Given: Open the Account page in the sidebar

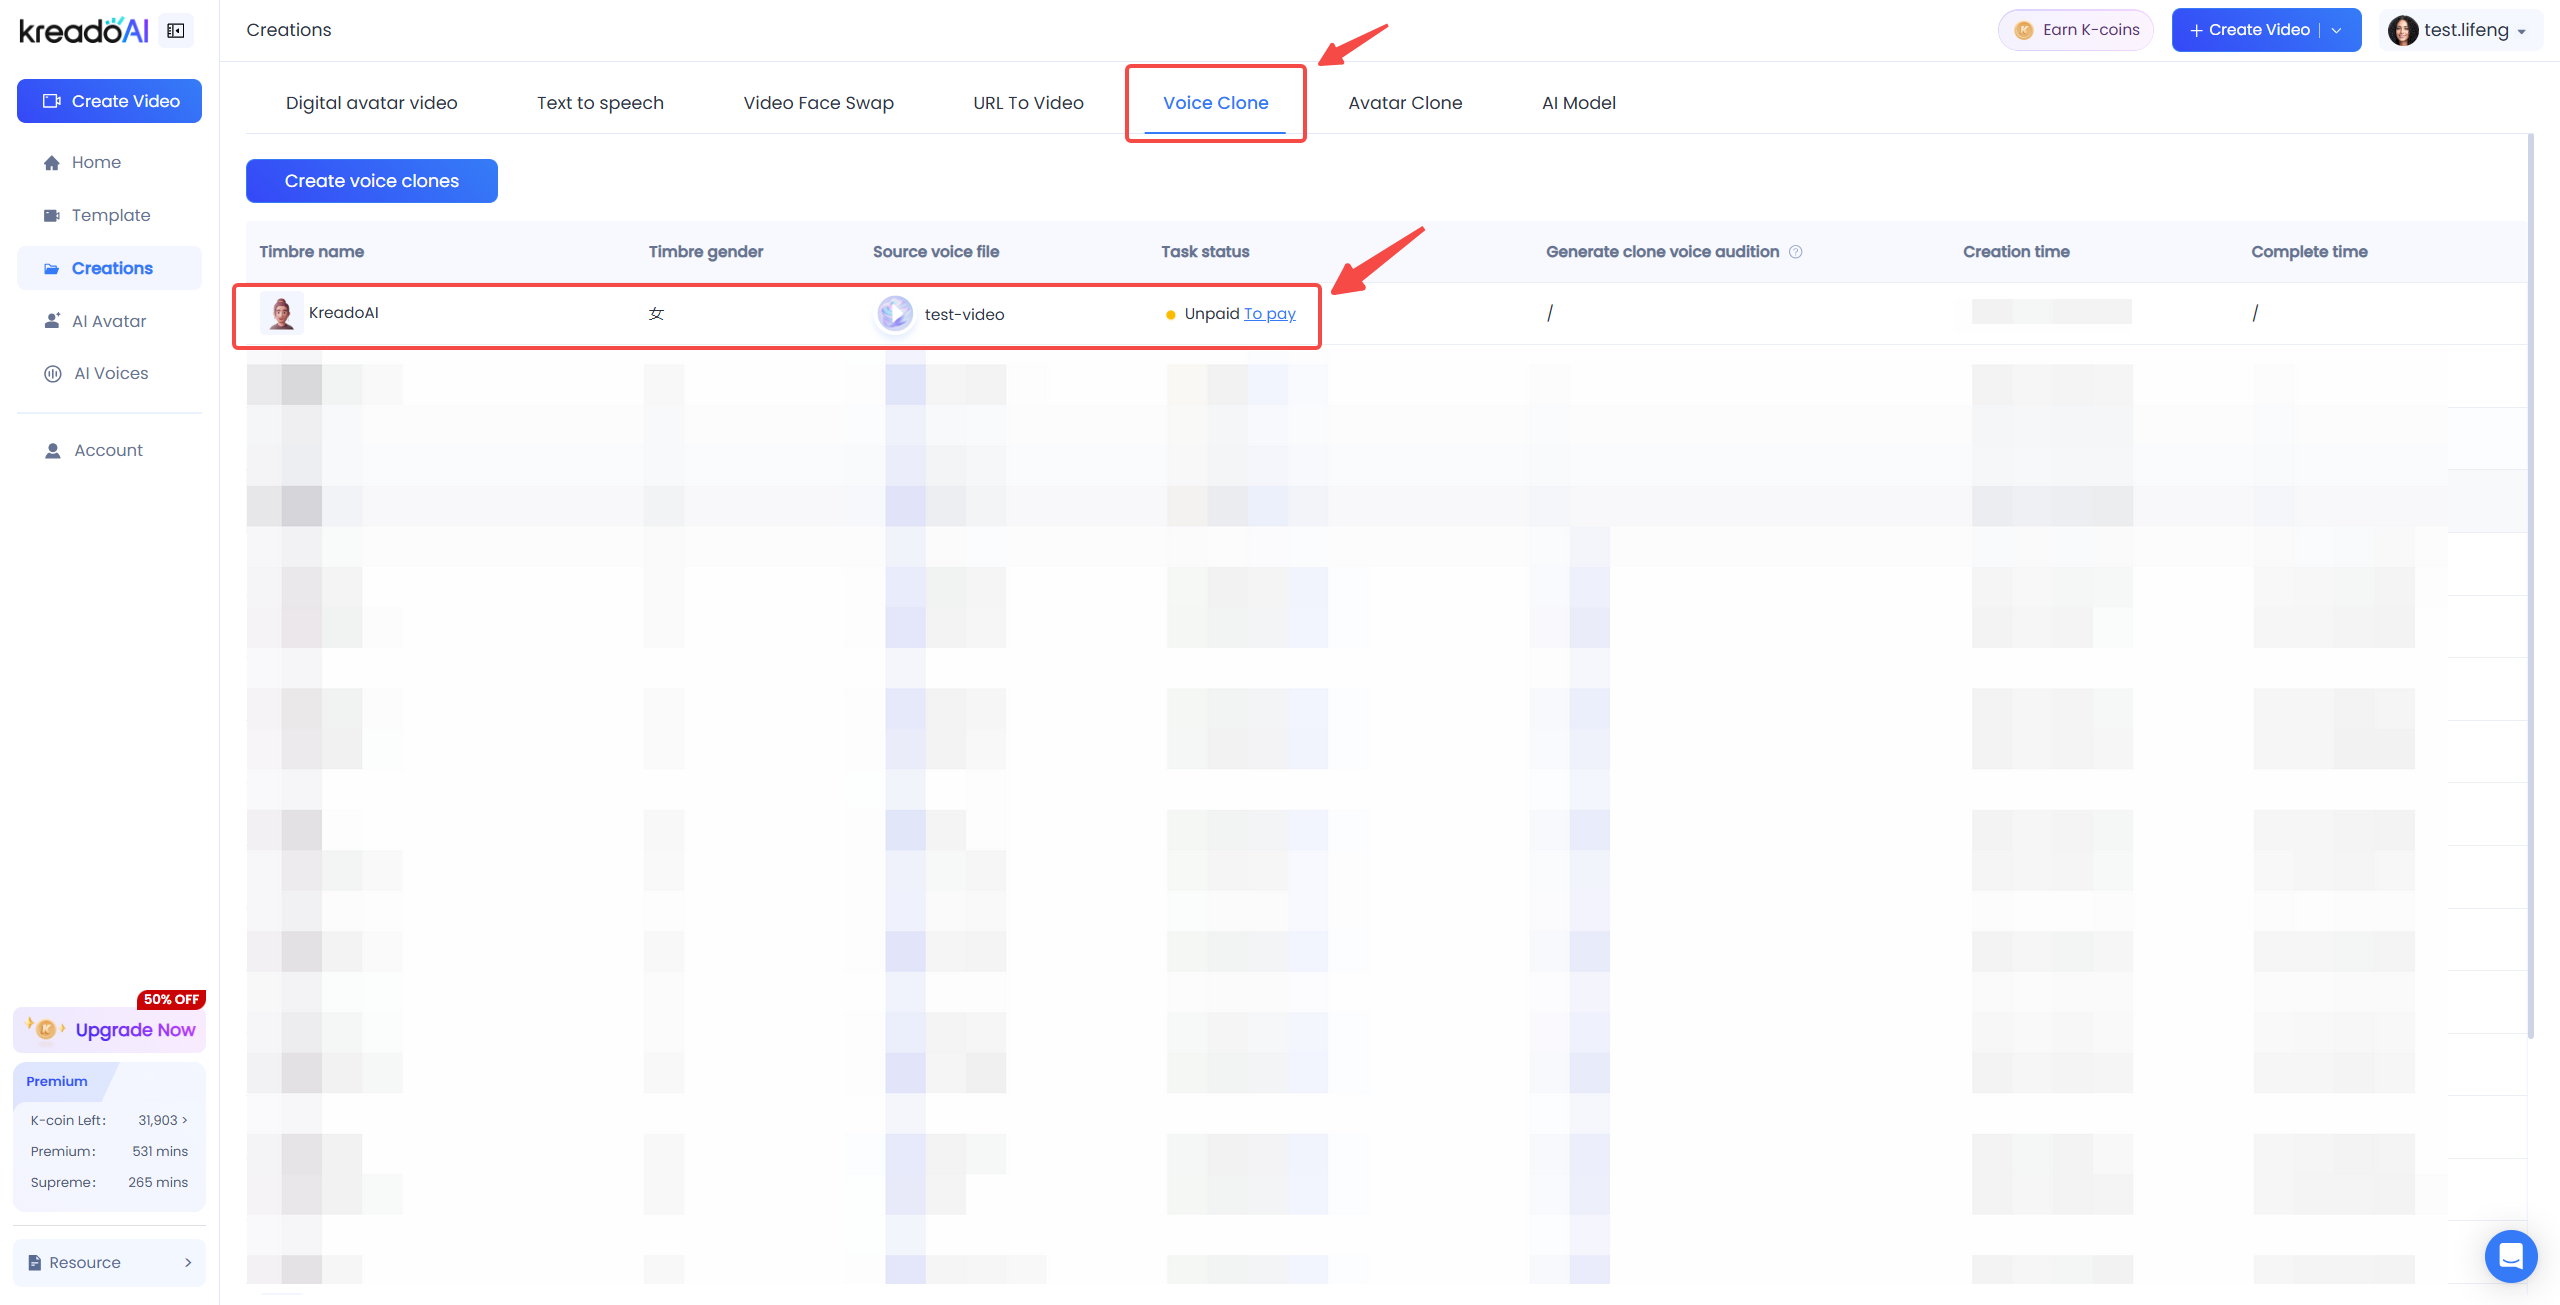Looking at the screenshot, I should point(108,450).
